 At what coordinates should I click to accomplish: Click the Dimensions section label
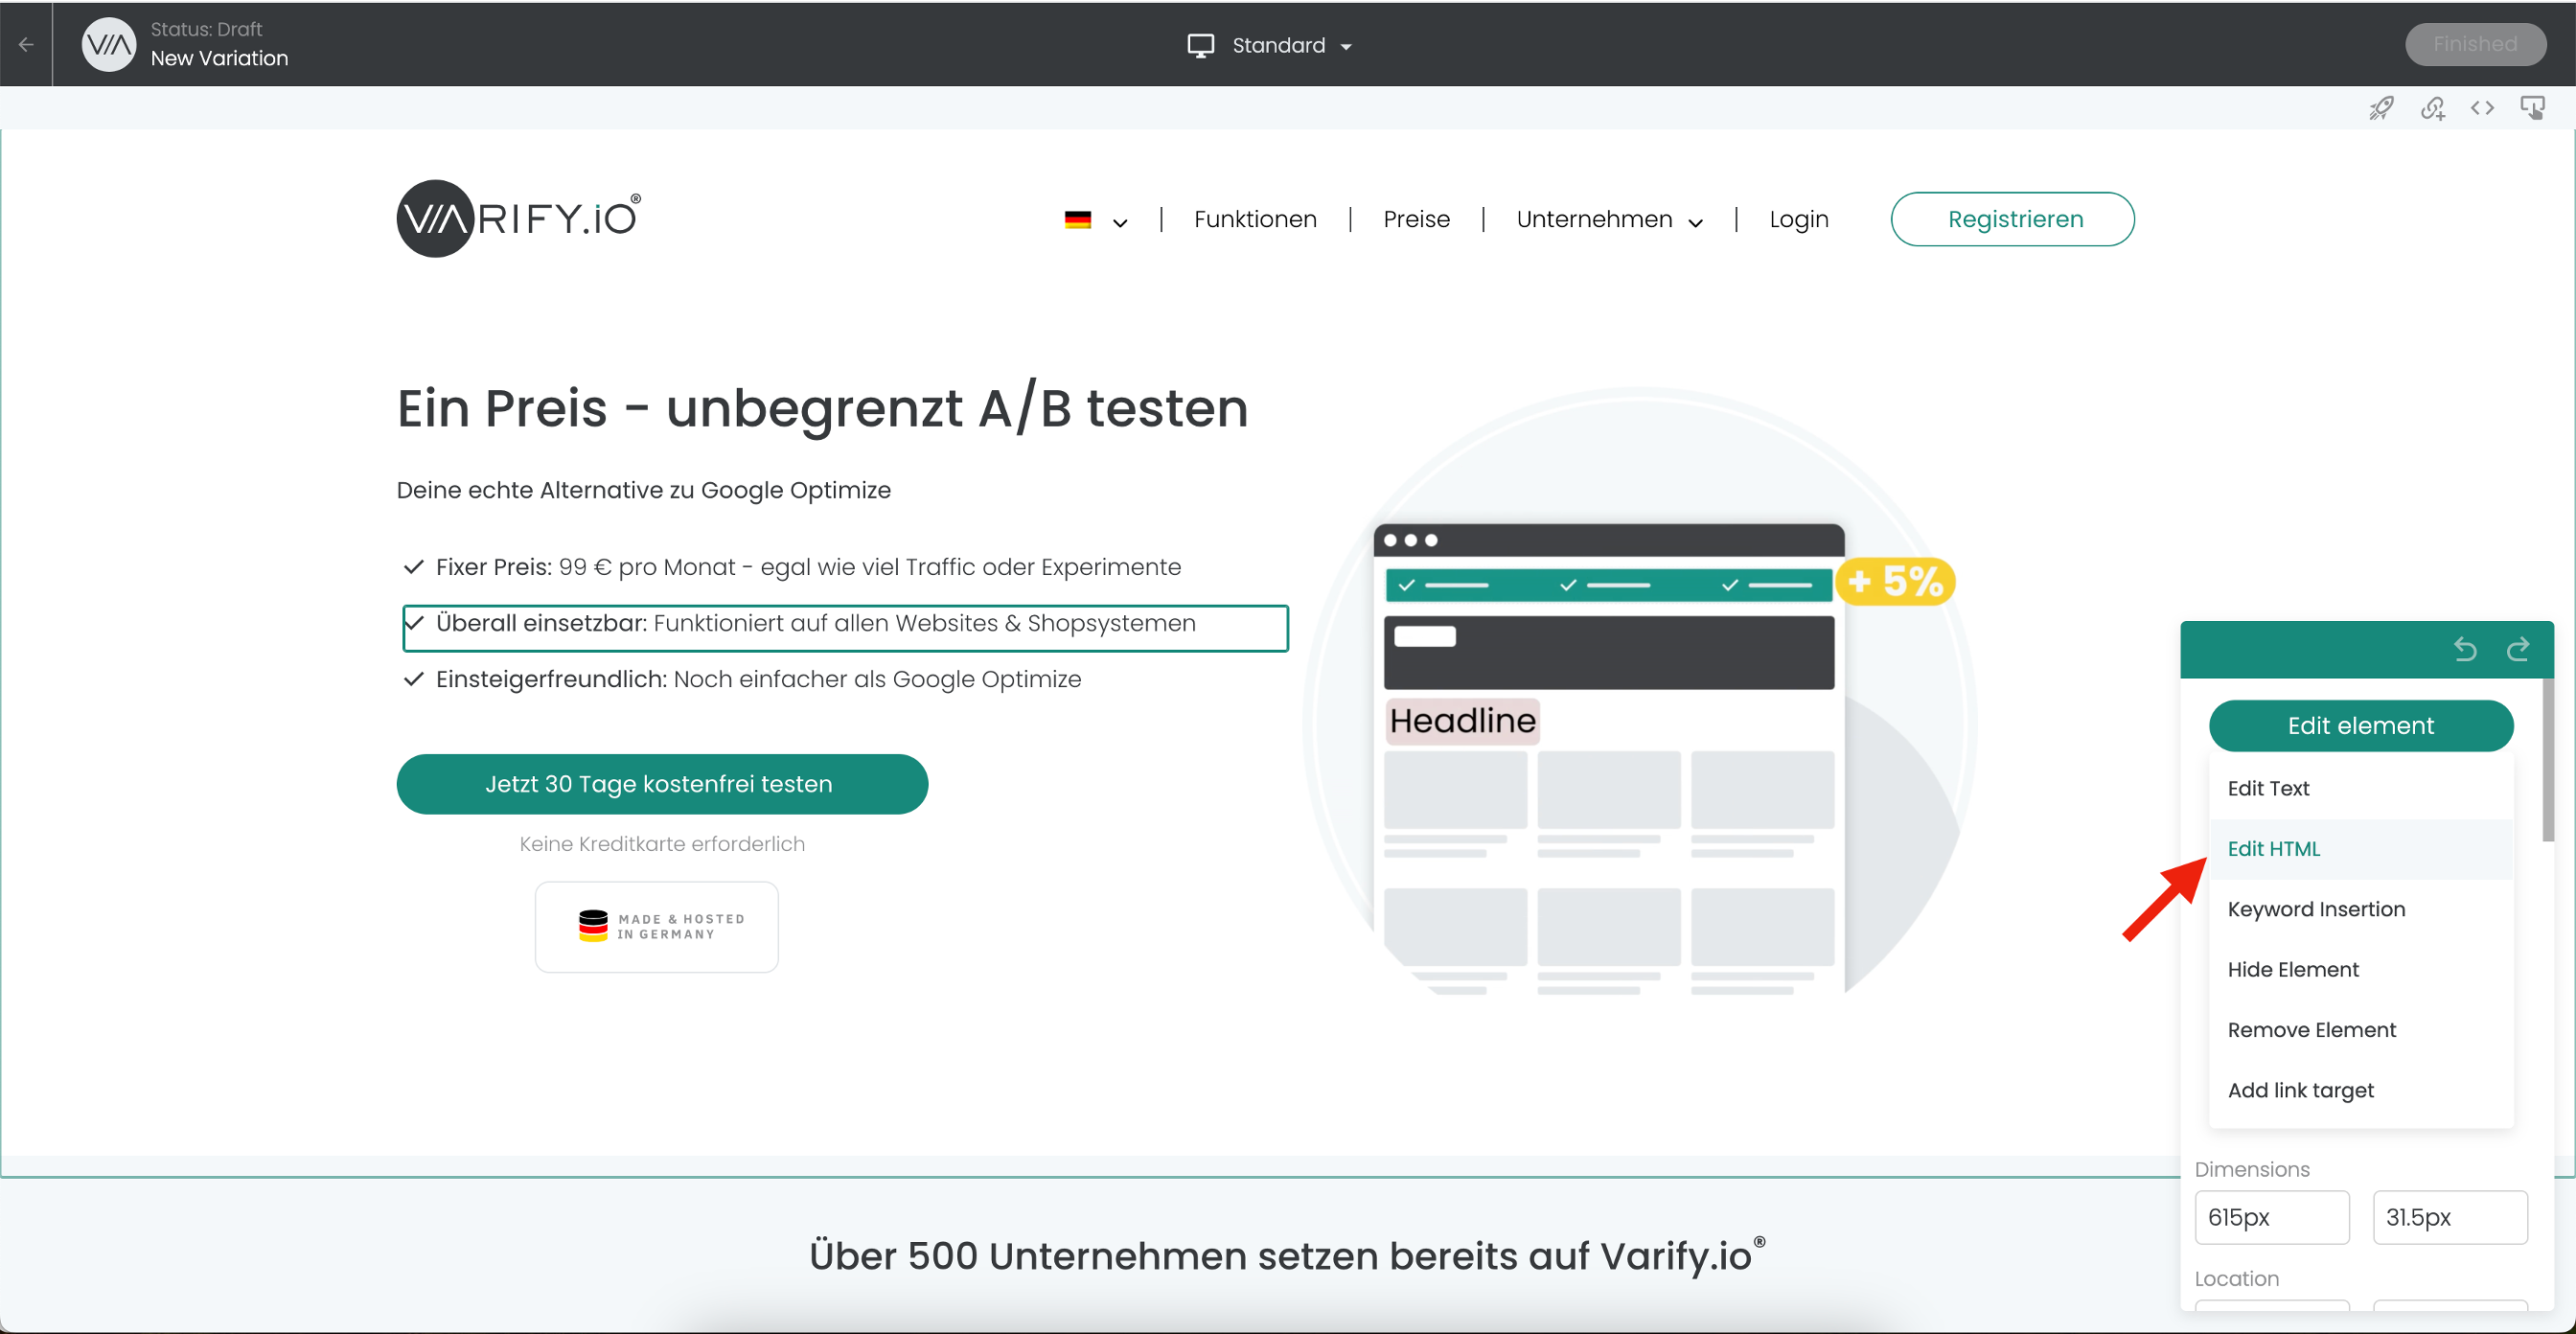tap(2251, 1169)
